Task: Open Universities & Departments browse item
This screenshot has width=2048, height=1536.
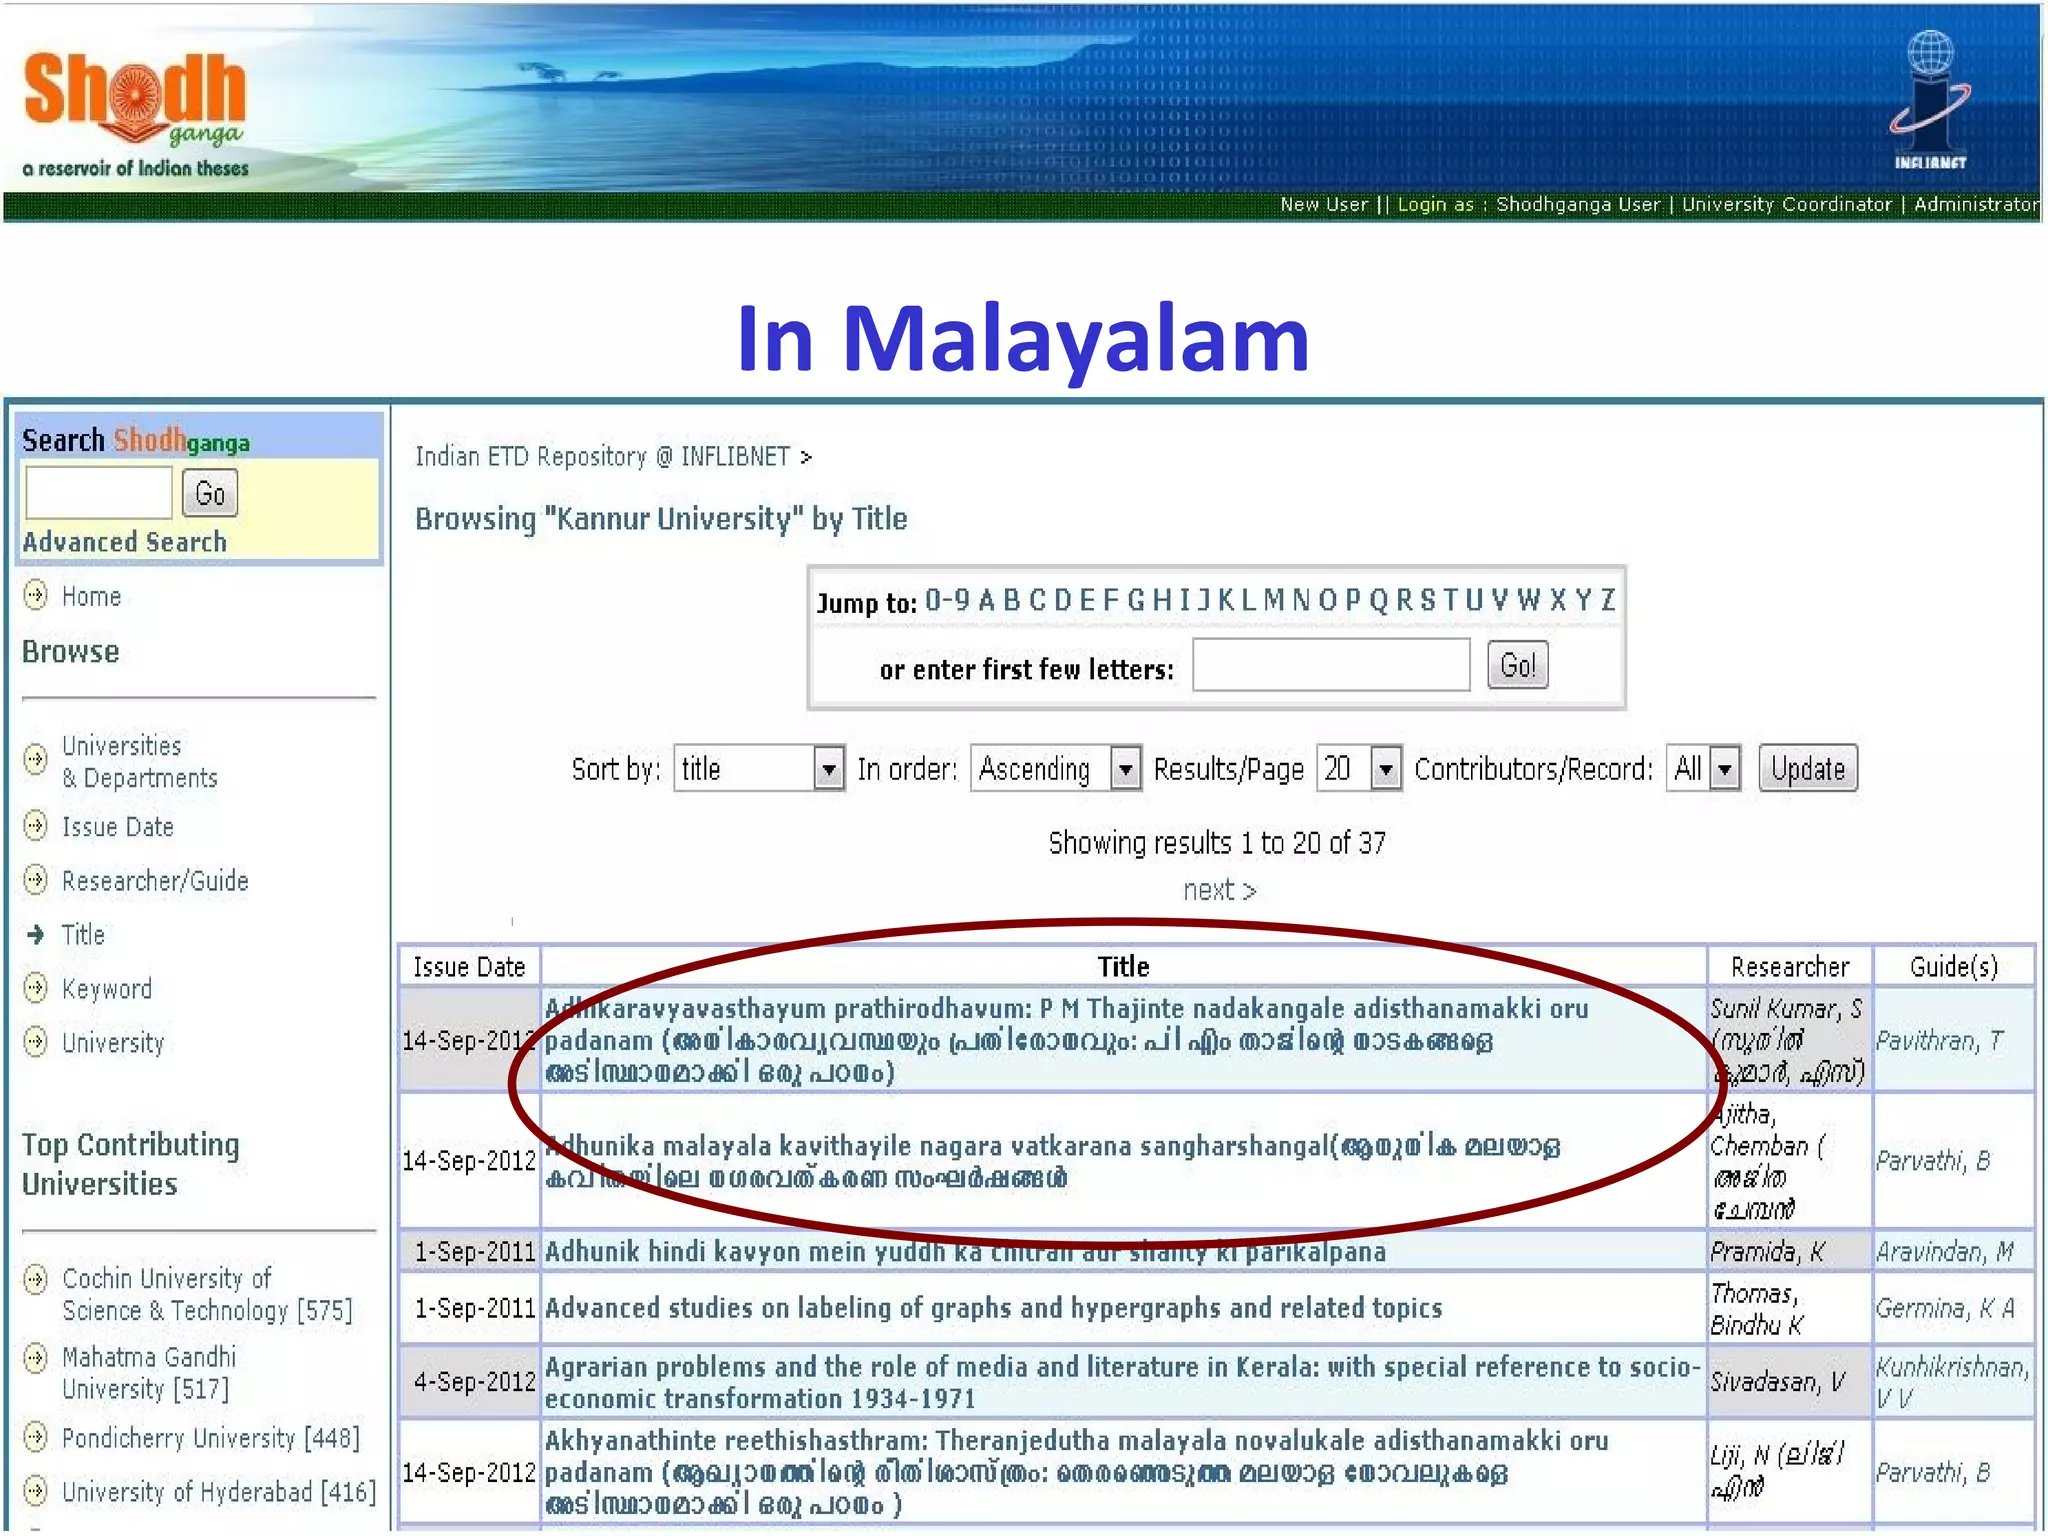Action: pyautogui.click(x=138, y=761)
